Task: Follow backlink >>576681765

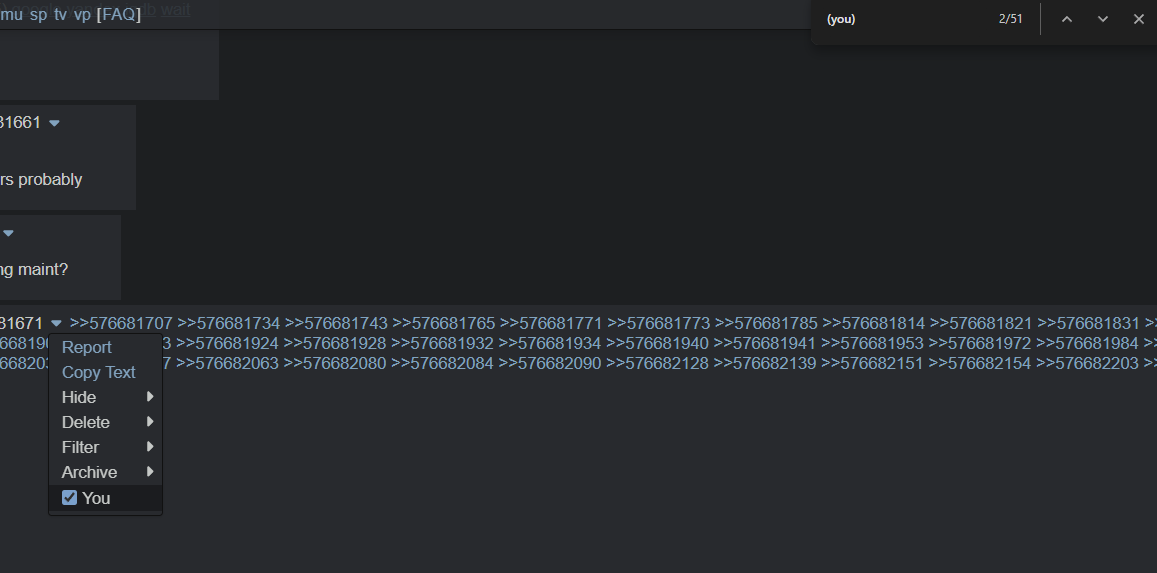Action: point(443,324)
